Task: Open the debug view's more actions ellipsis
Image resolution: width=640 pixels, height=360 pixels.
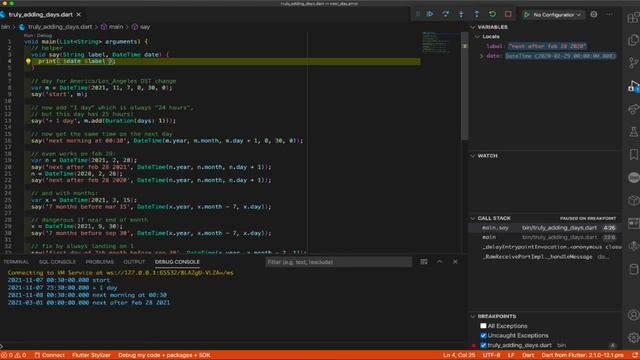Action: [x=609, y=14]
